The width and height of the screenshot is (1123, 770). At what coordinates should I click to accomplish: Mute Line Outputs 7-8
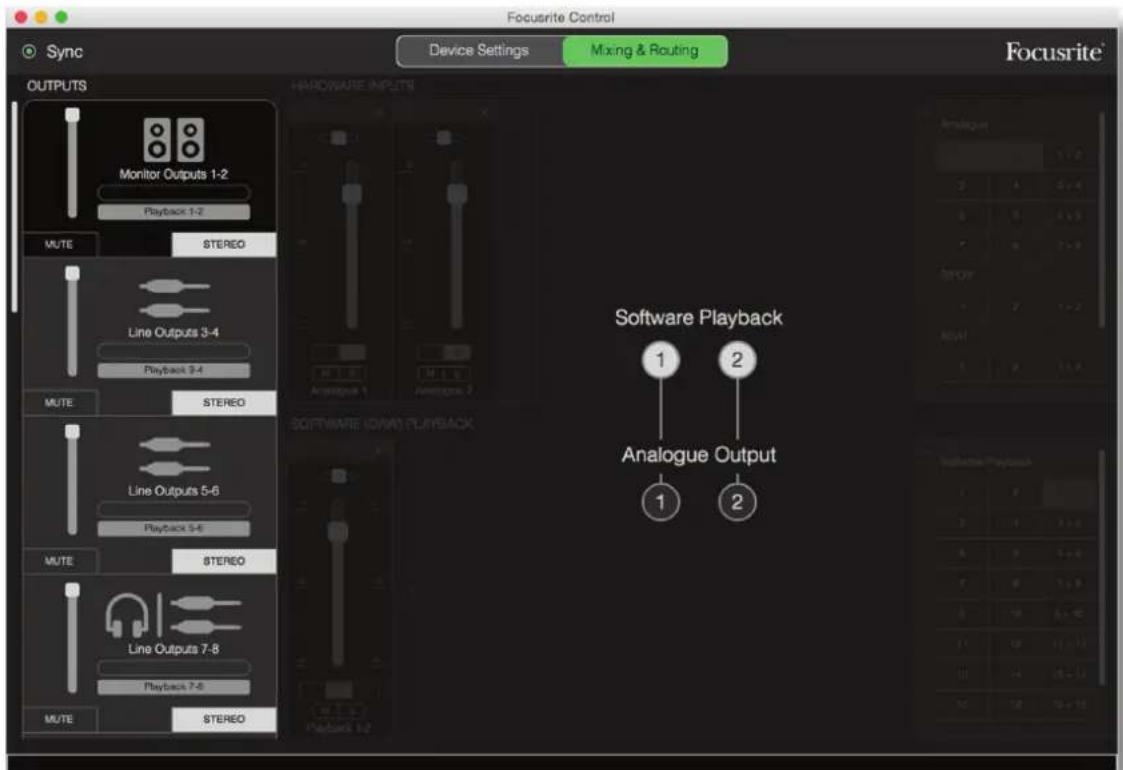(x=60, y=719)
